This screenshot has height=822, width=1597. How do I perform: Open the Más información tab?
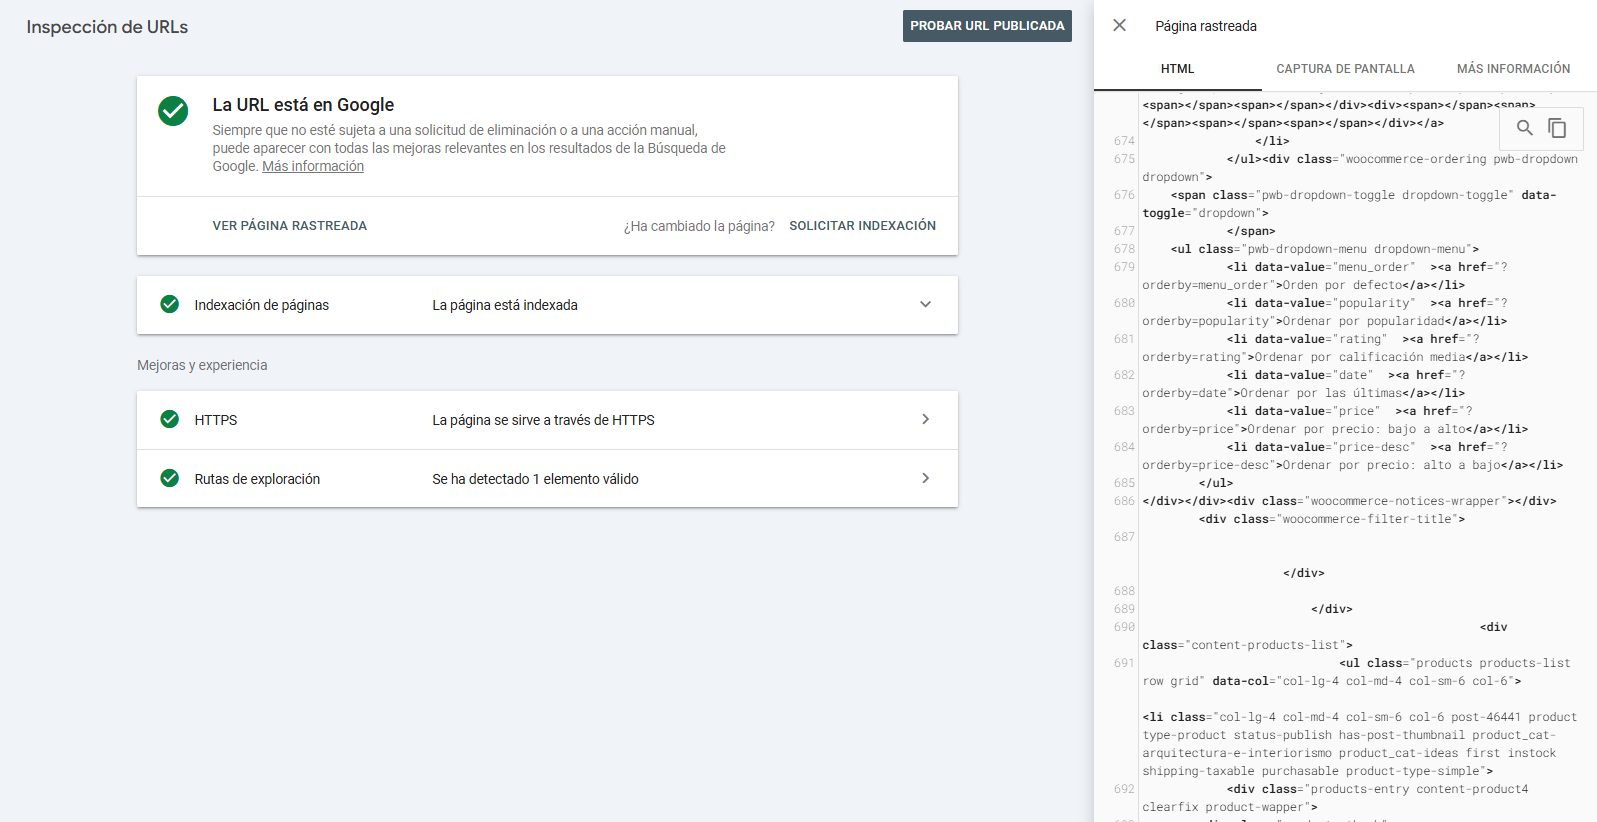(1513, 69)
